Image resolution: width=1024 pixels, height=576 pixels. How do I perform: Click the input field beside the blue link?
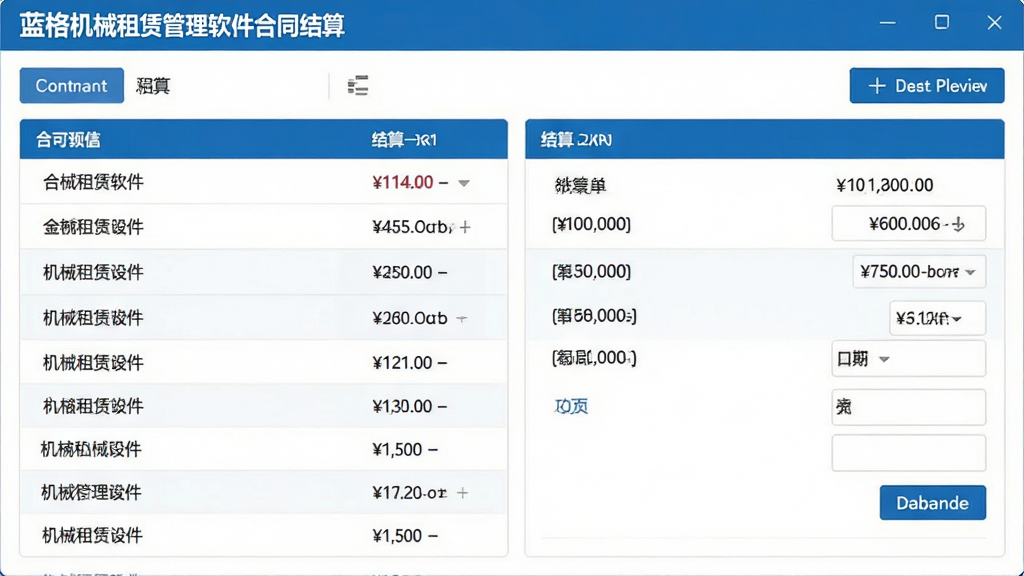pos(908,407)
